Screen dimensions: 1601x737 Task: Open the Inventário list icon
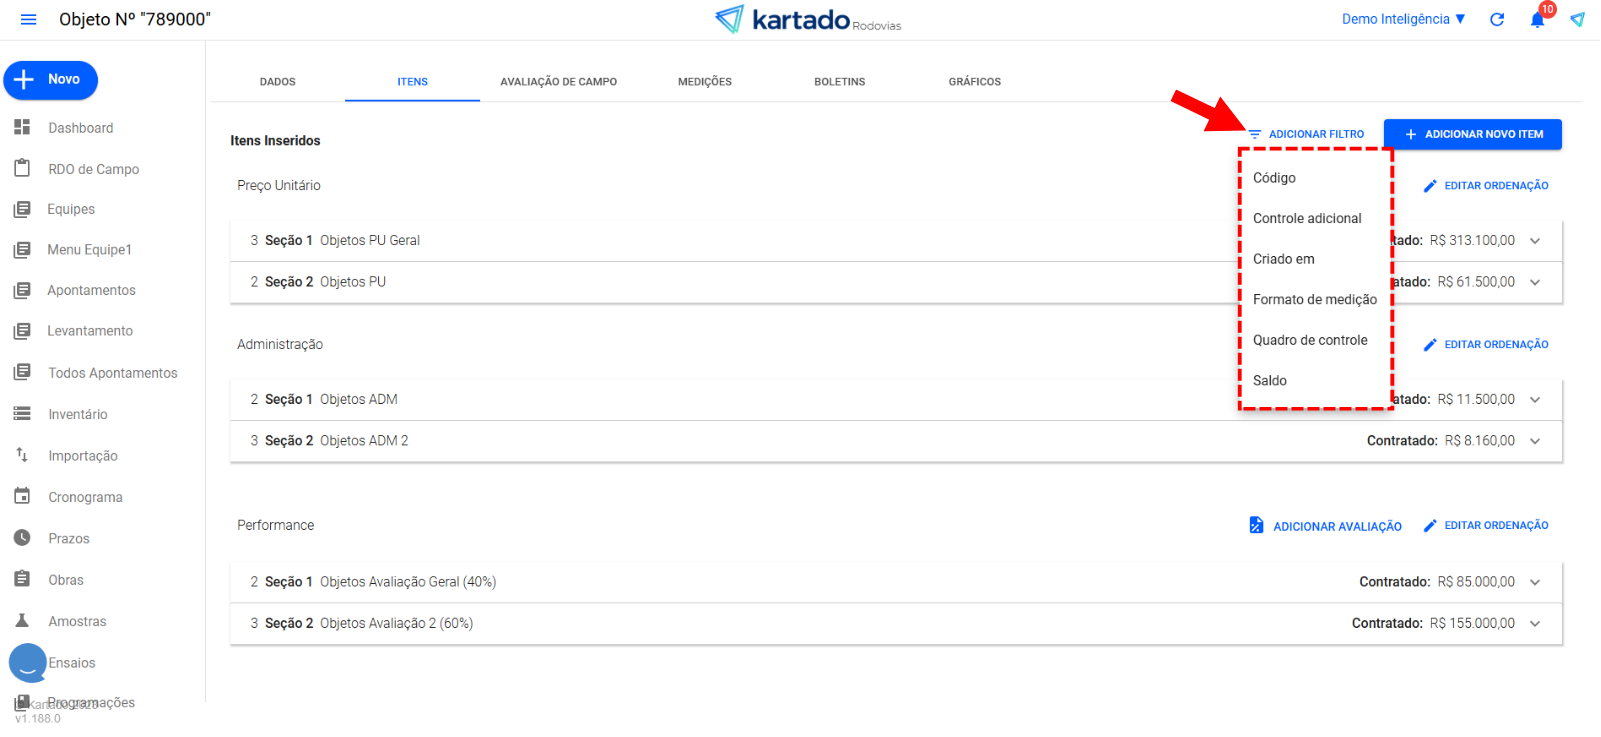22,414
